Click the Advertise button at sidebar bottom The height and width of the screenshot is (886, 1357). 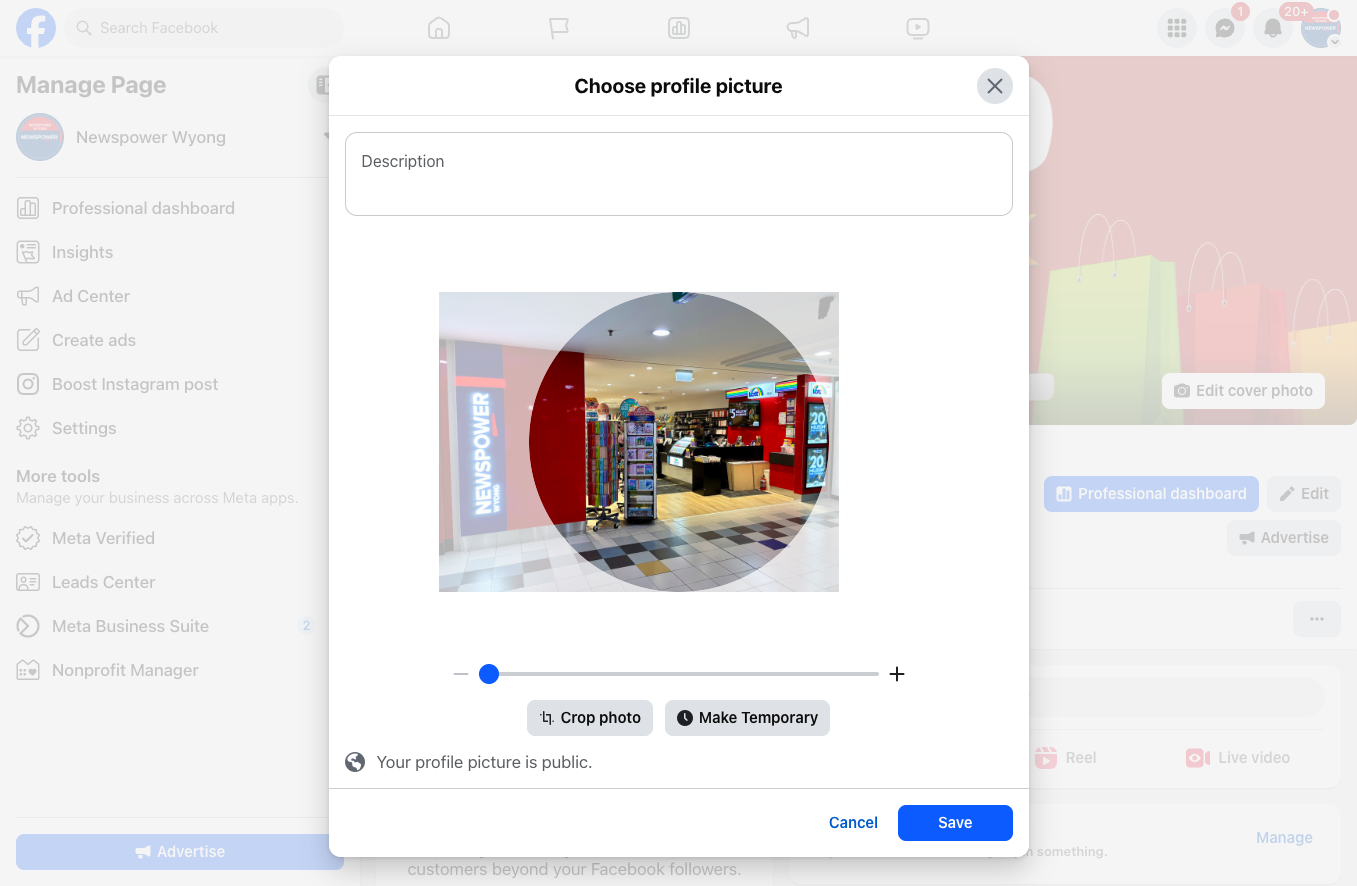click(x=180, y=852)
